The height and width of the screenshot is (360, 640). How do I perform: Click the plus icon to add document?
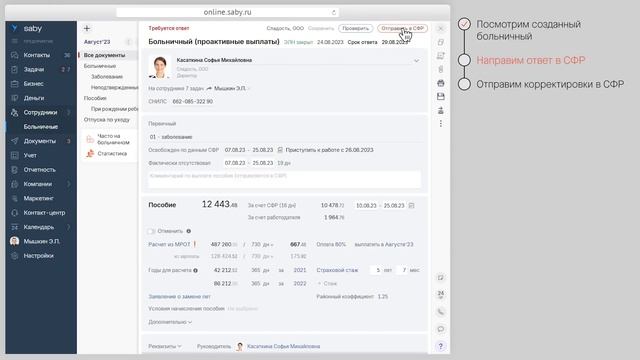click(87, 29)
